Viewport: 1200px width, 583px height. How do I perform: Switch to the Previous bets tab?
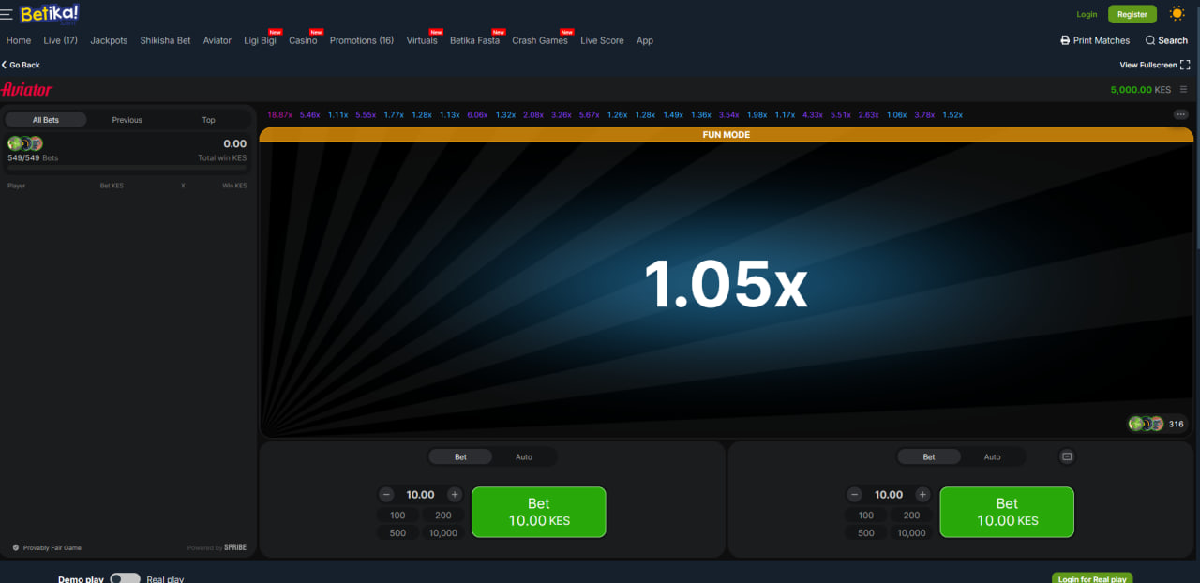(x=127, y=120)
